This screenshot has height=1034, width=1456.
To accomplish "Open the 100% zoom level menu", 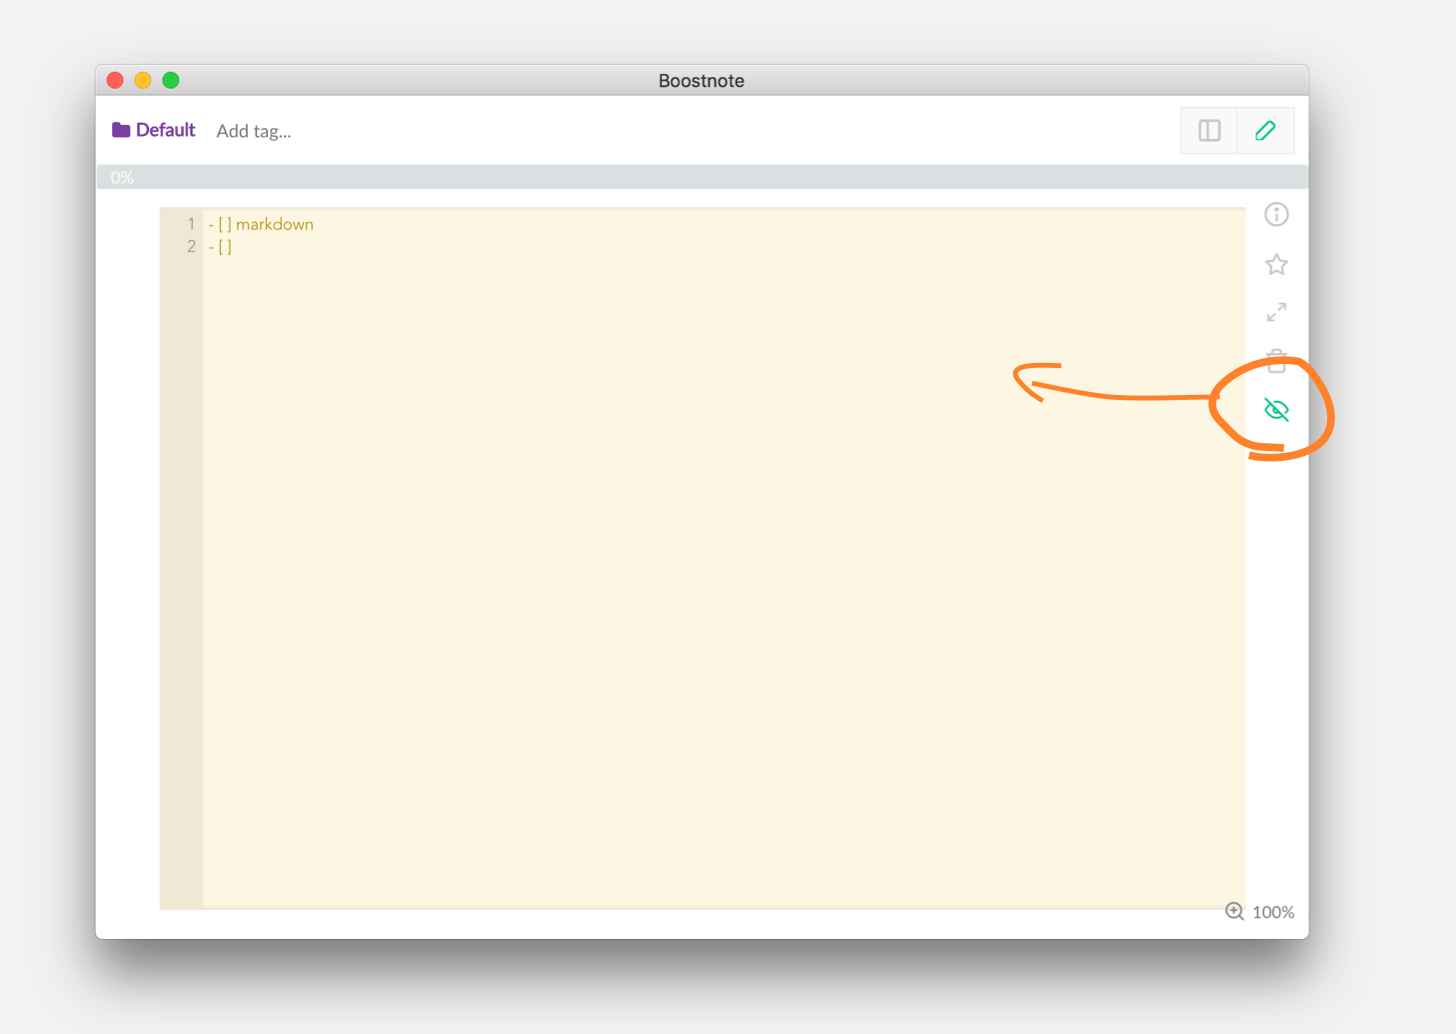I will (1272, 912).
